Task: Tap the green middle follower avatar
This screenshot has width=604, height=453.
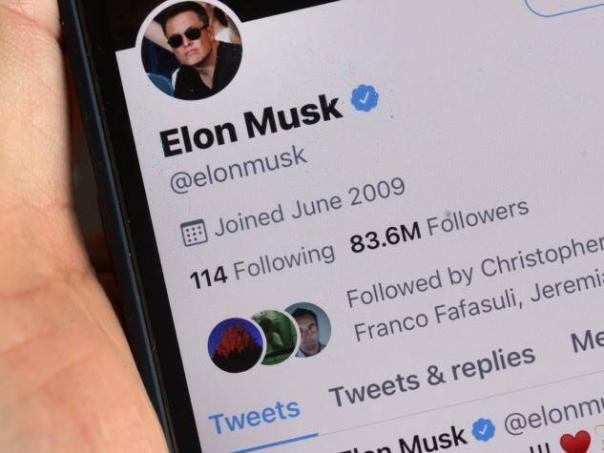Action: tap(275, 337)
